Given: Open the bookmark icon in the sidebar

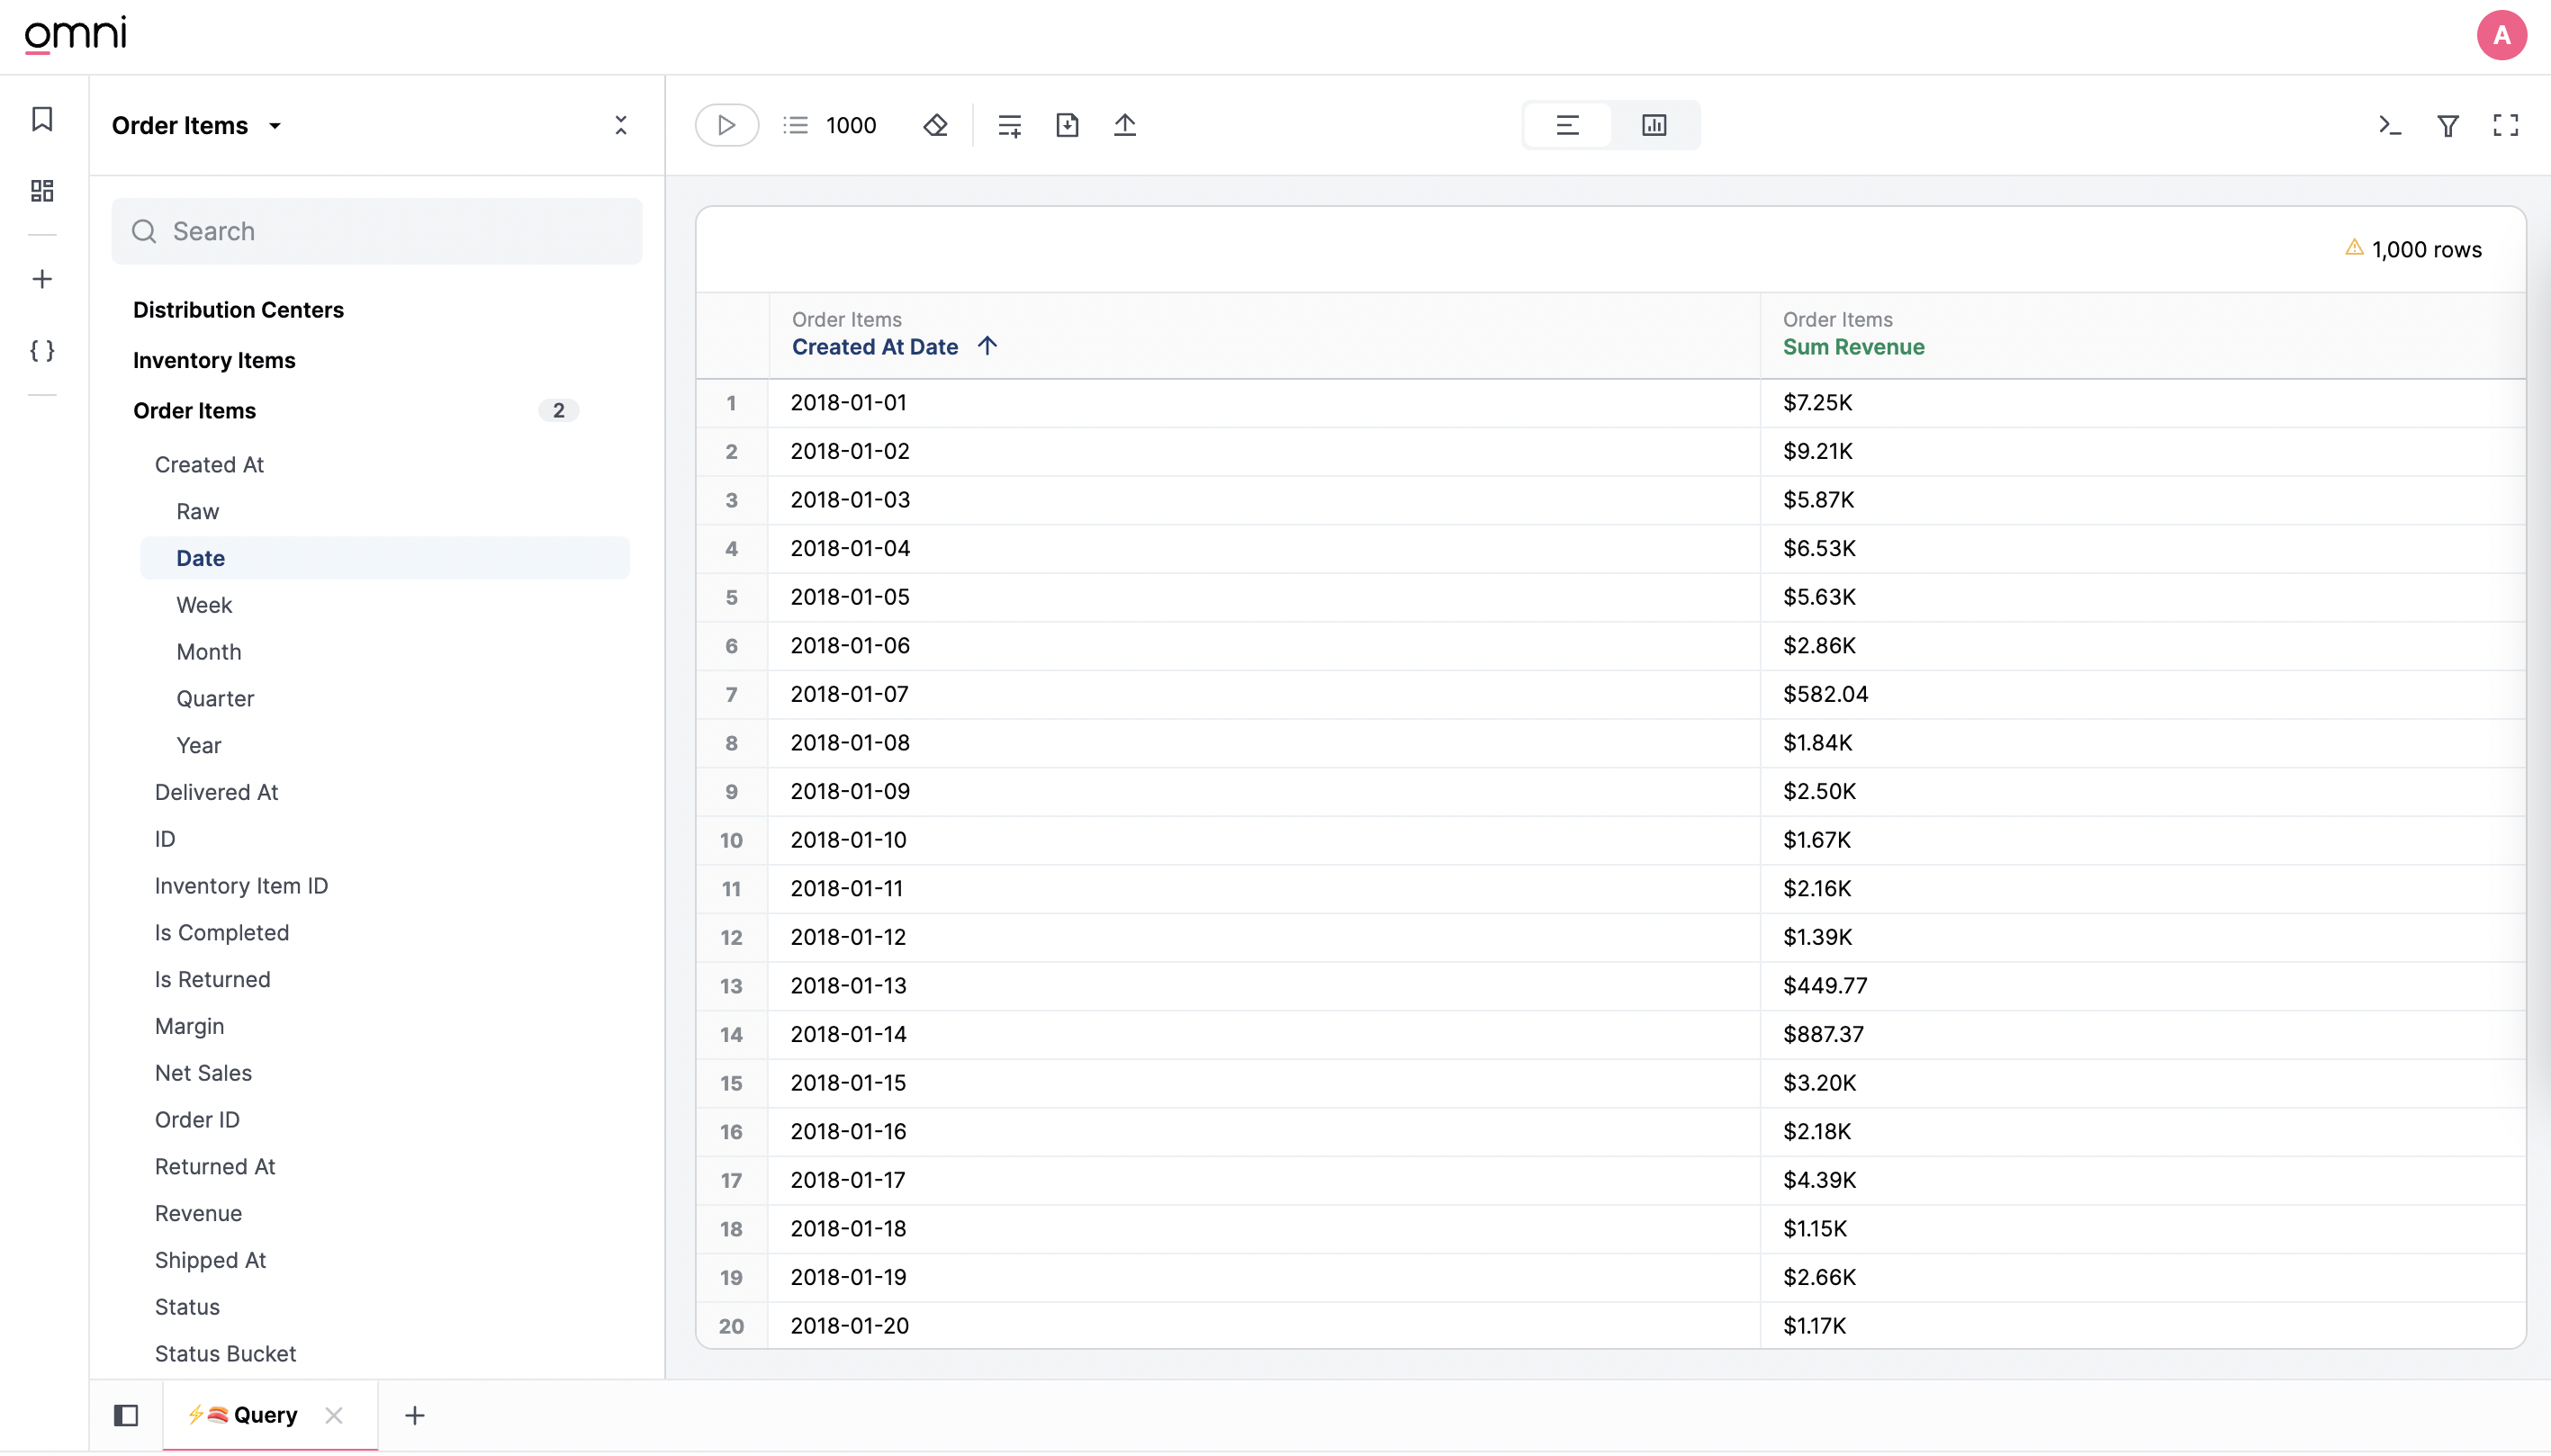Looking at the screenshot, I should 42,119.
